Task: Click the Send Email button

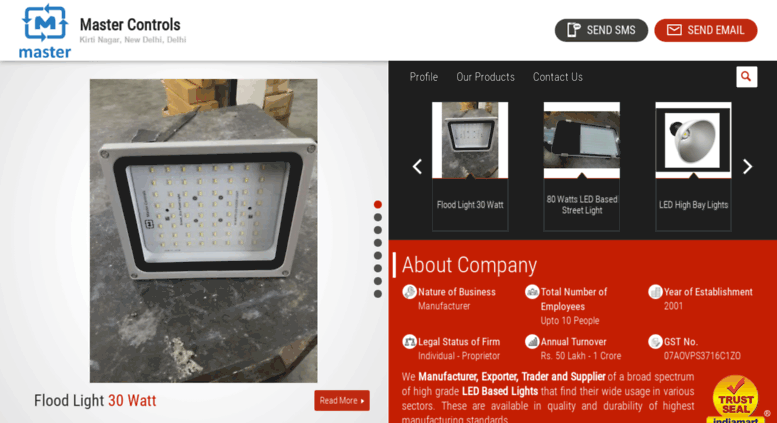Action: [706, 30]
